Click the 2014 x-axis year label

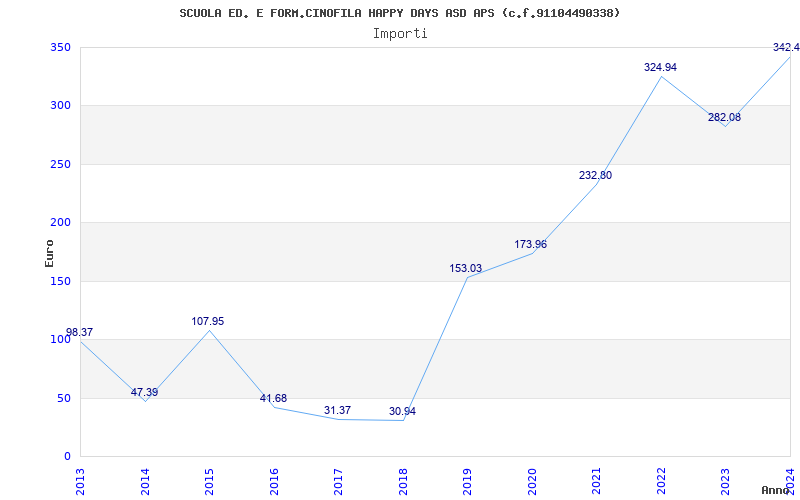pyautogui.click(x=145, y=481)
